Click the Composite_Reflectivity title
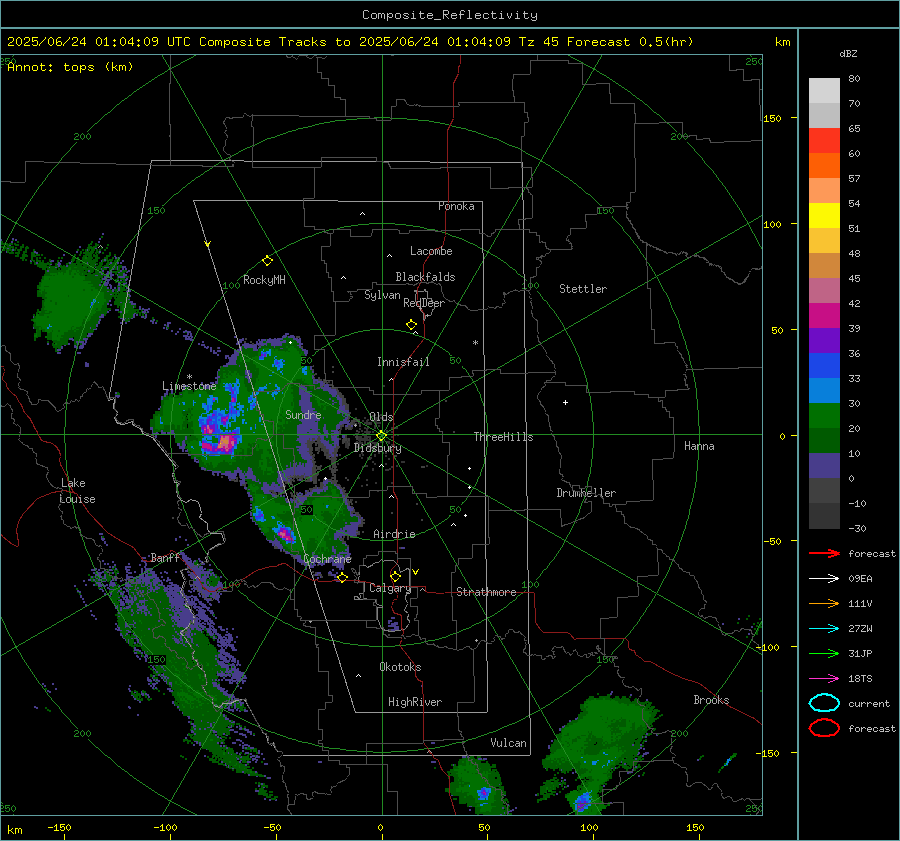 coord(450,15)
